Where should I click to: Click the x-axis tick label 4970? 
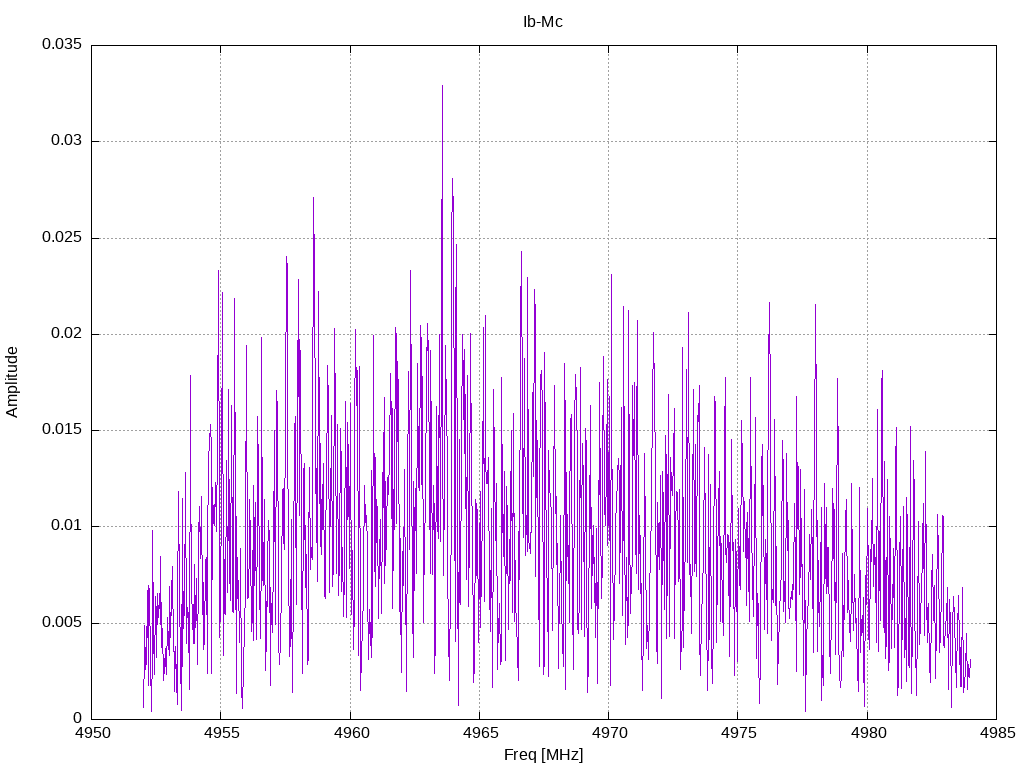point(609,733)
